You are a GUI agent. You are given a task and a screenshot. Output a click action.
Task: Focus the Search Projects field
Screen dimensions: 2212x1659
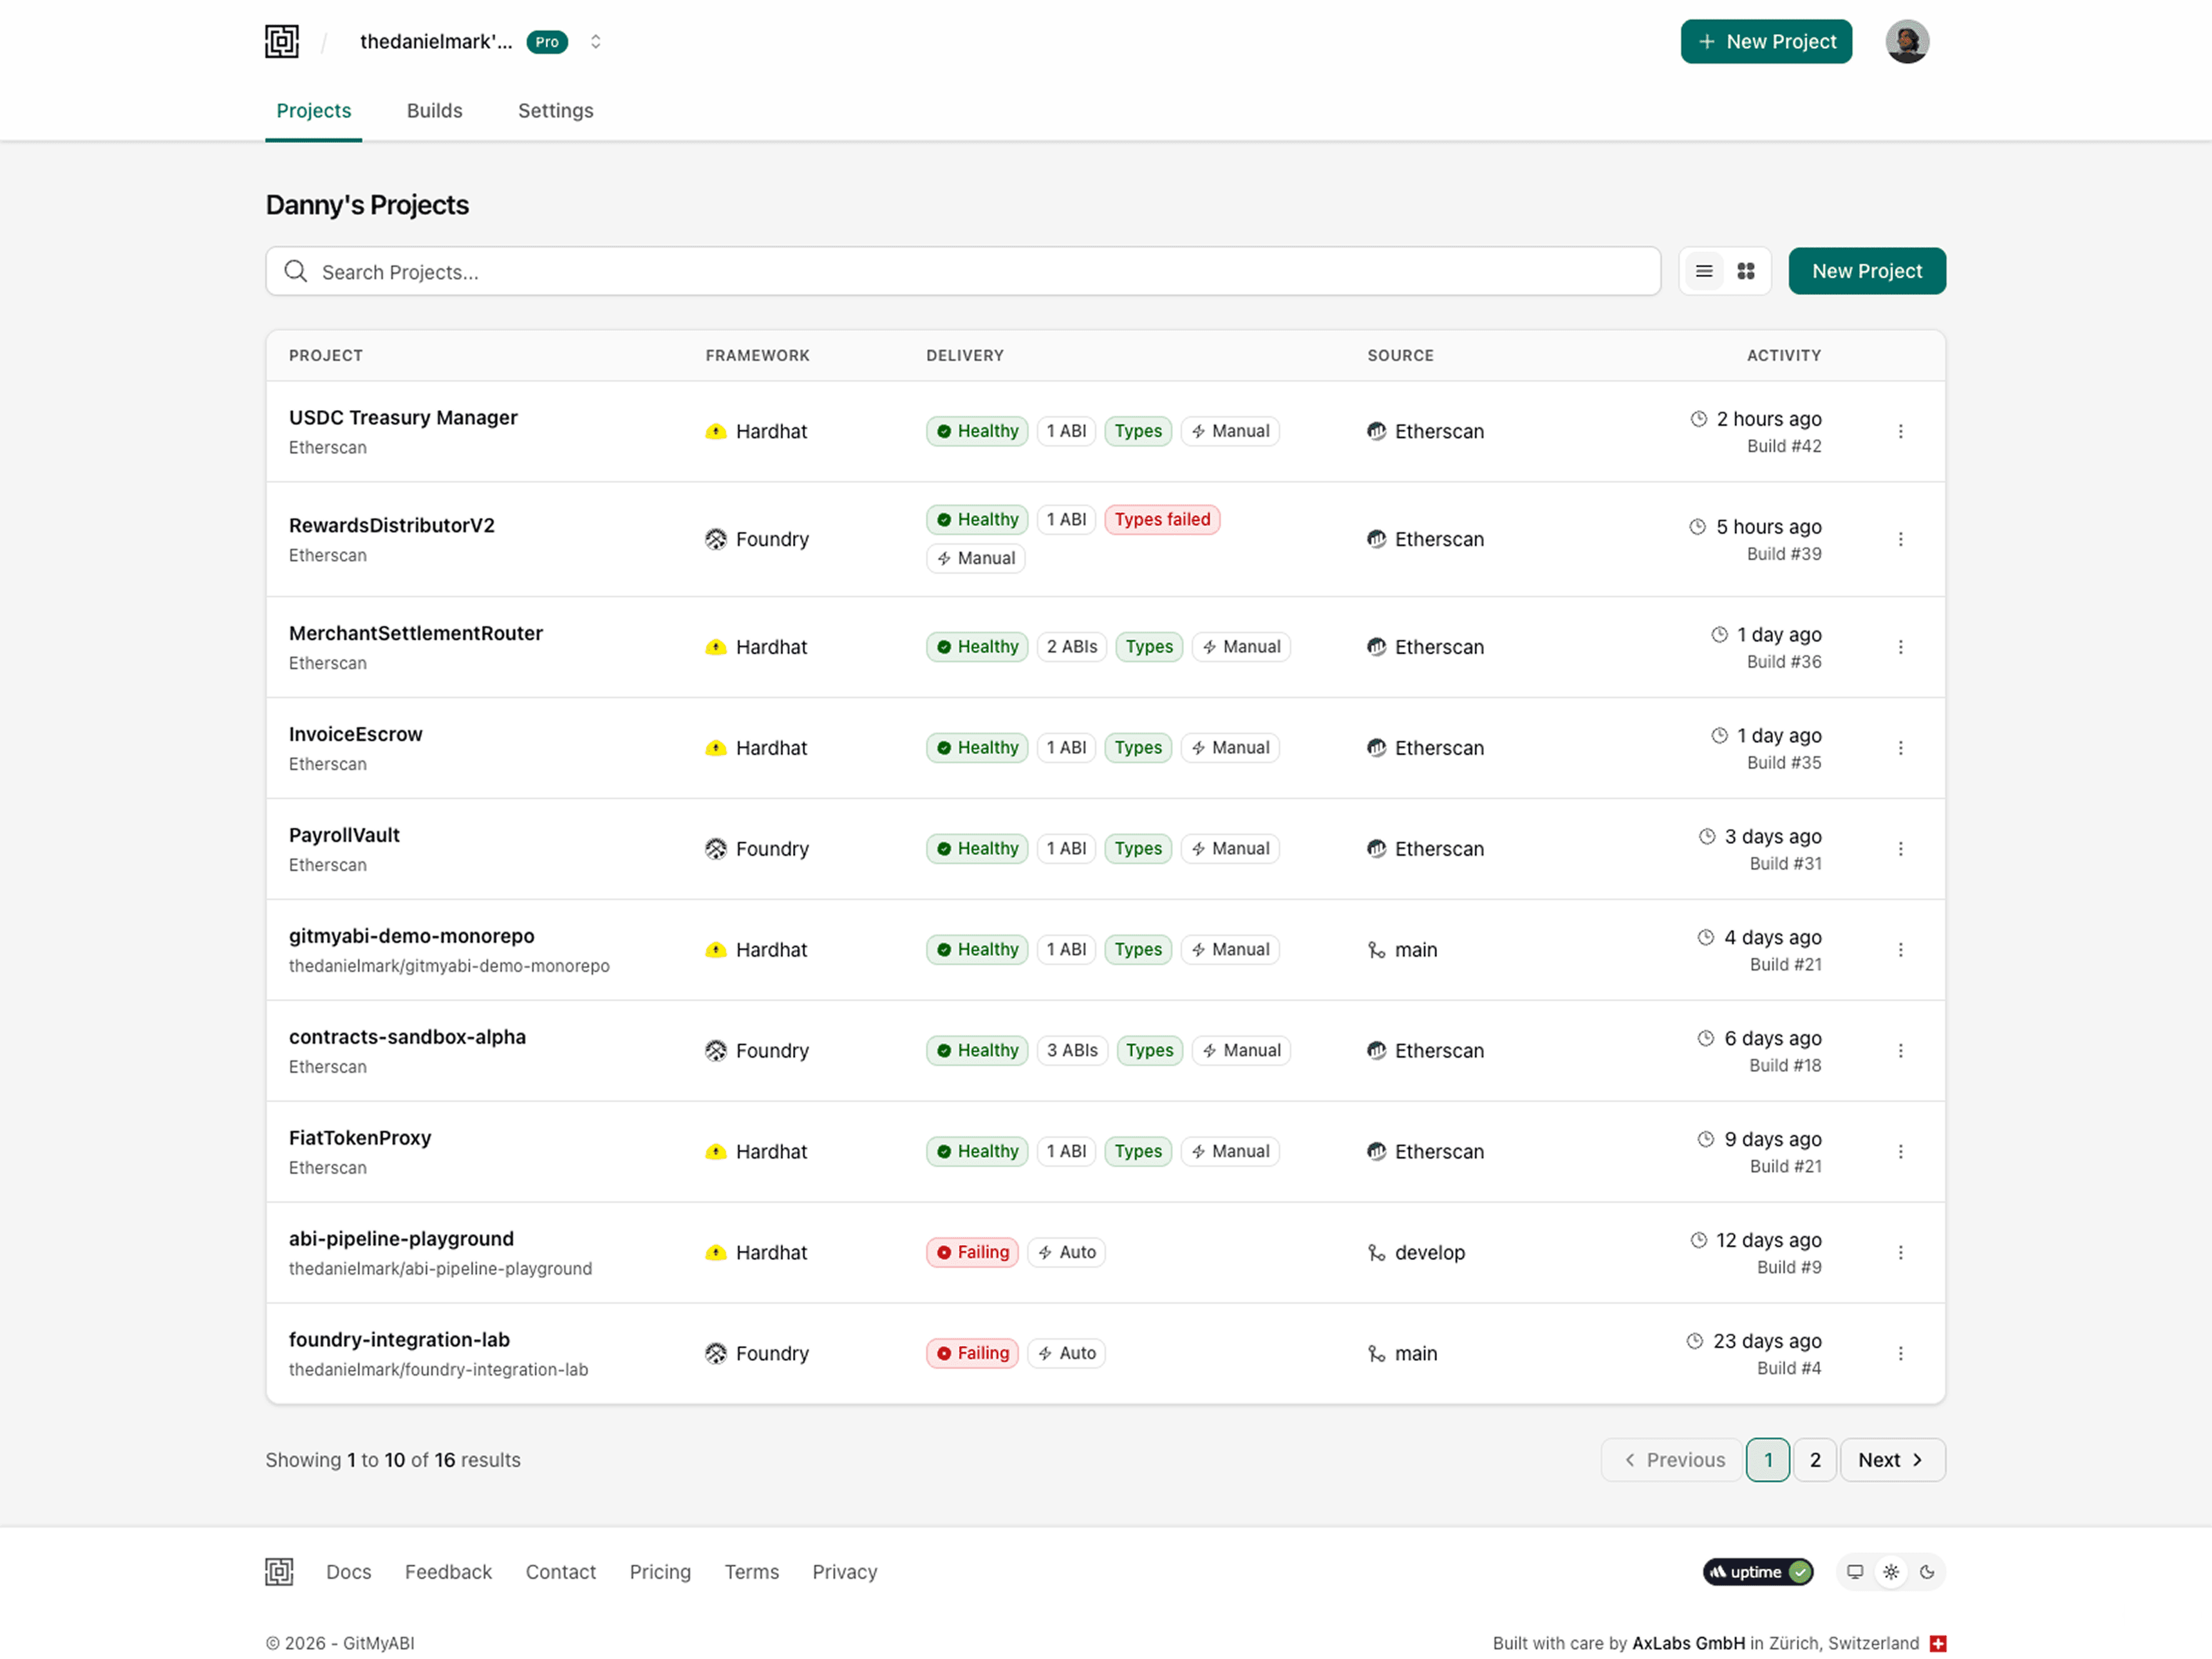(963, 271)
